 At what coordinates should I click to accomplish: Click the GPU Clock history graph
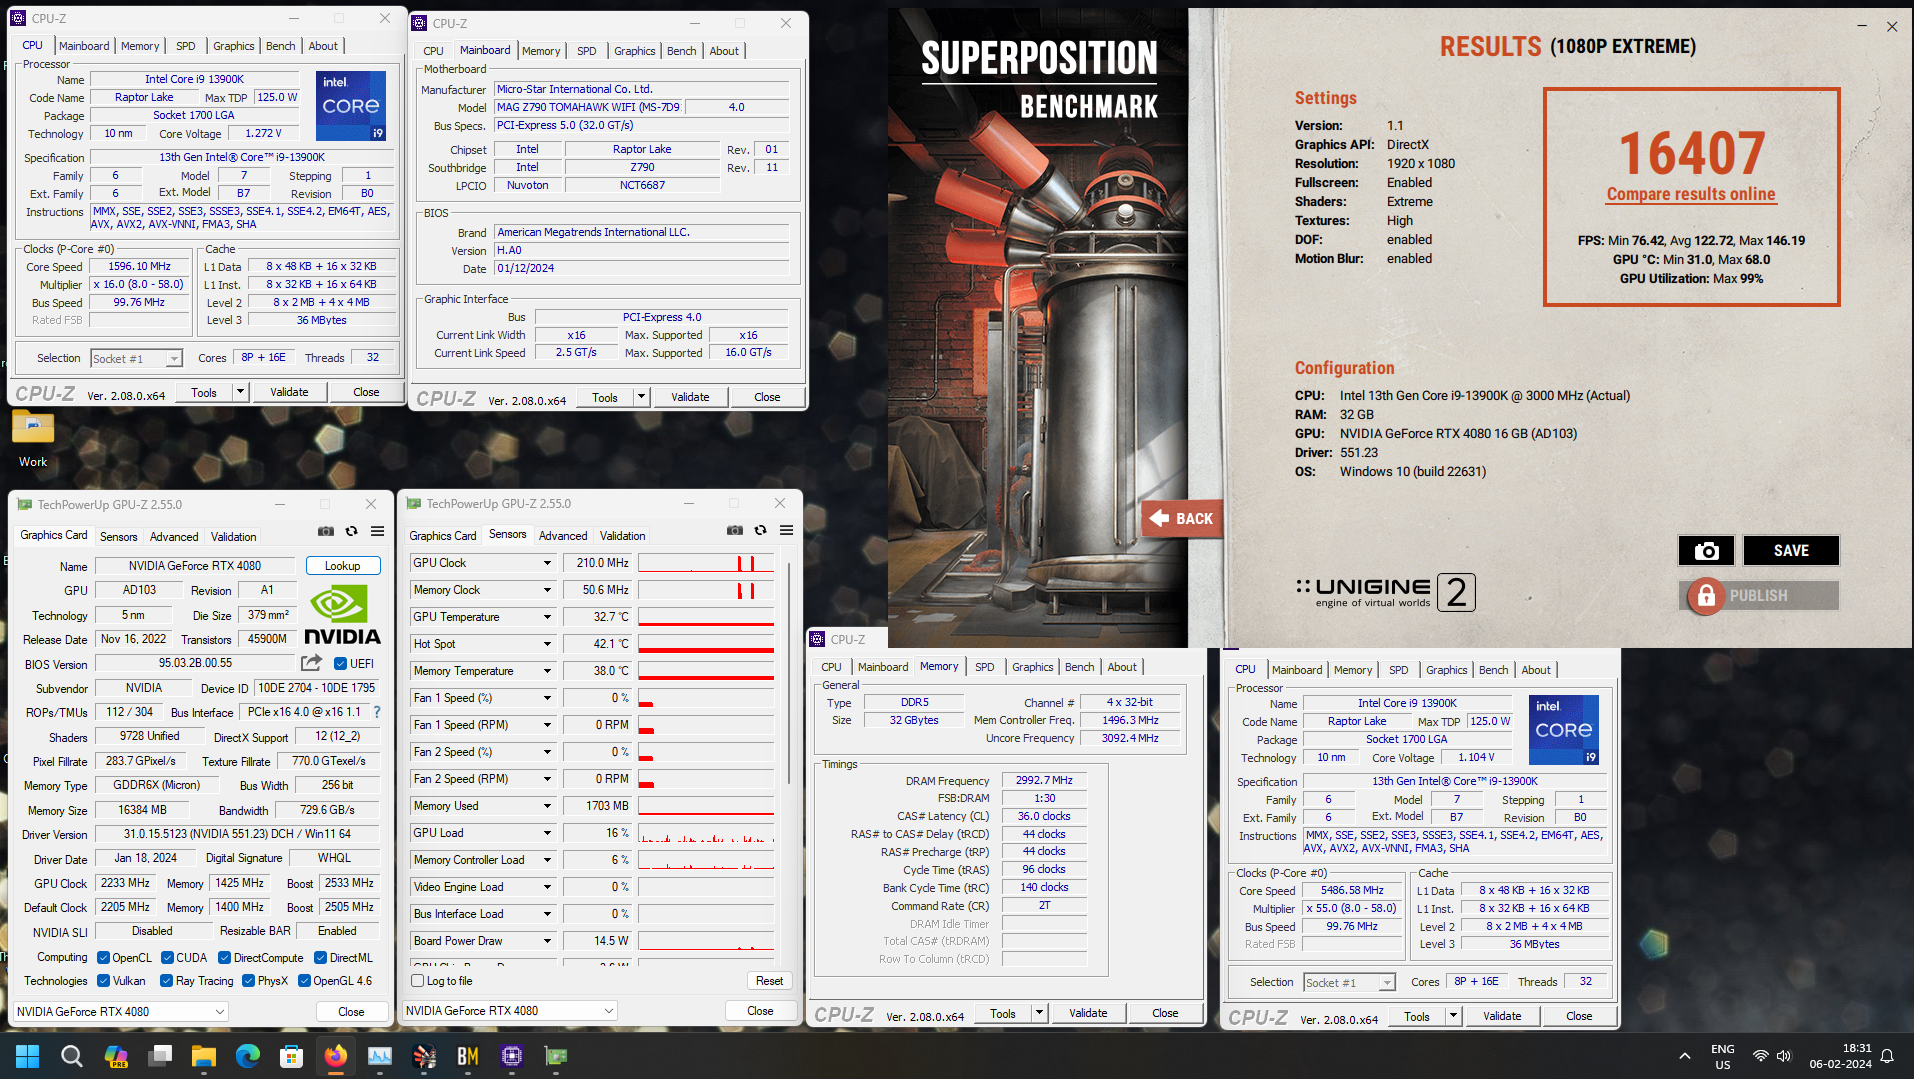tap(706, 563)
